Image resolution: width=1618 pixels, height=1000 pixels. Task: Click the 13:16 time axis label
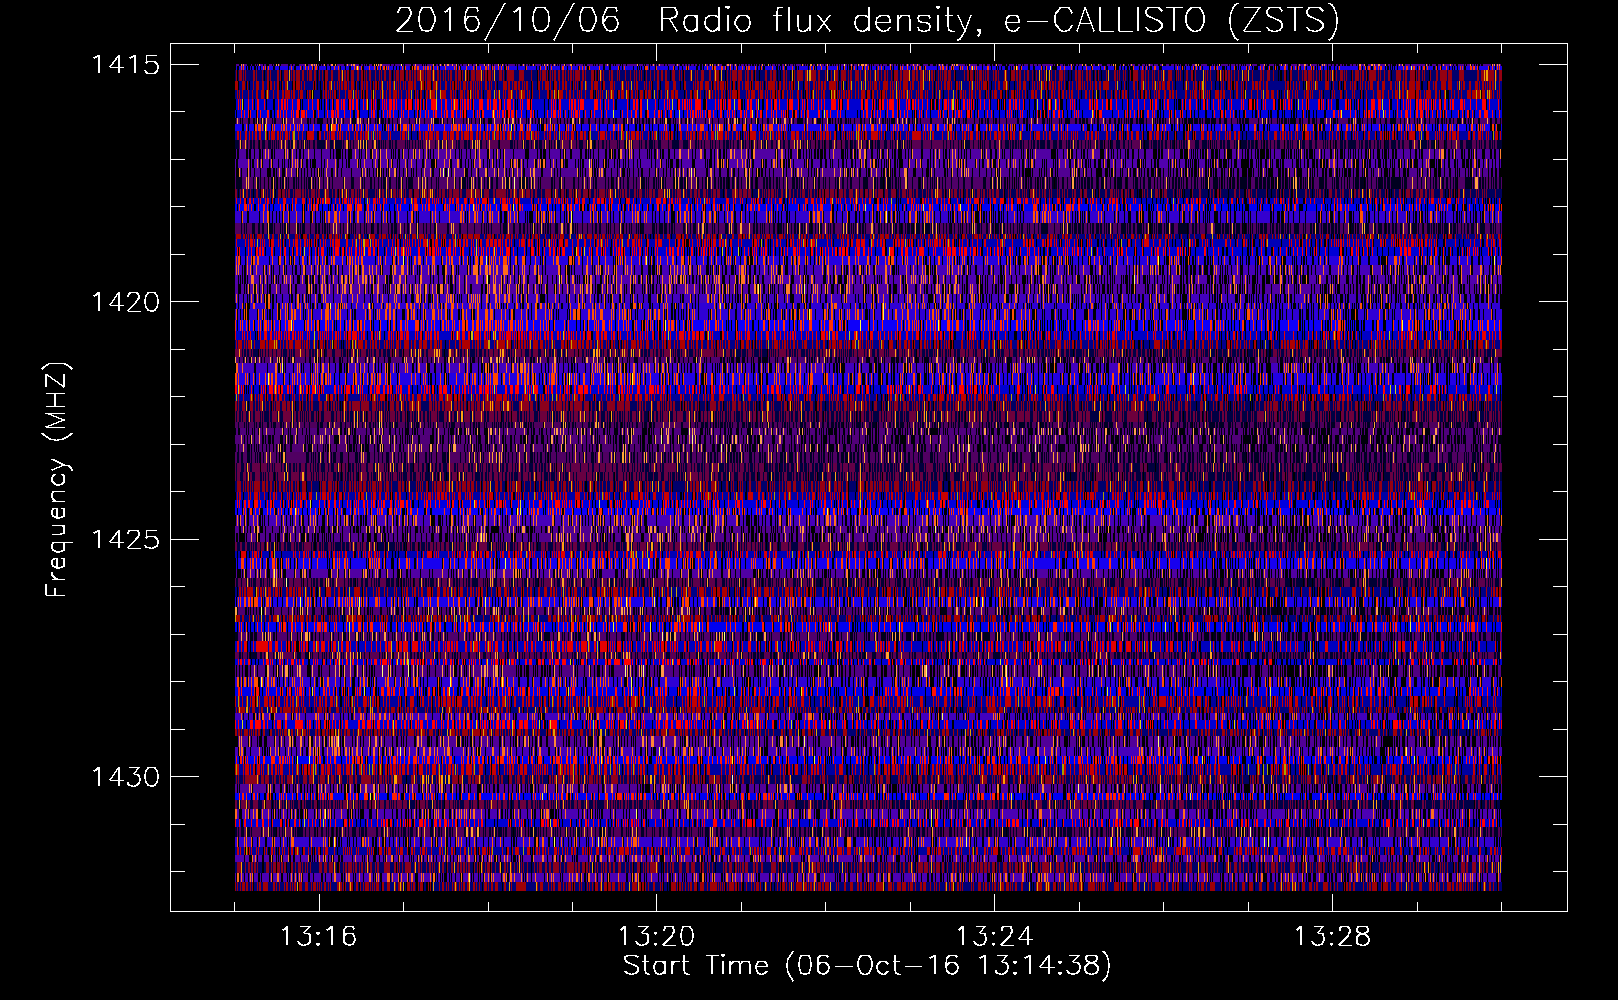[x=318, y=937]
